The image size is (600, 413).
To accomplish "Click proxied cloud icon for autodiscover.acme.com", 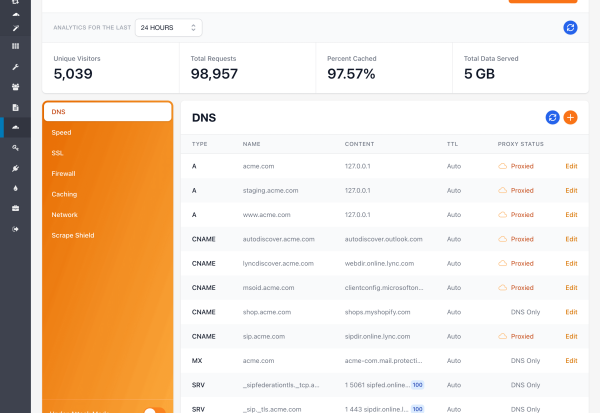I will coord(502,239).
